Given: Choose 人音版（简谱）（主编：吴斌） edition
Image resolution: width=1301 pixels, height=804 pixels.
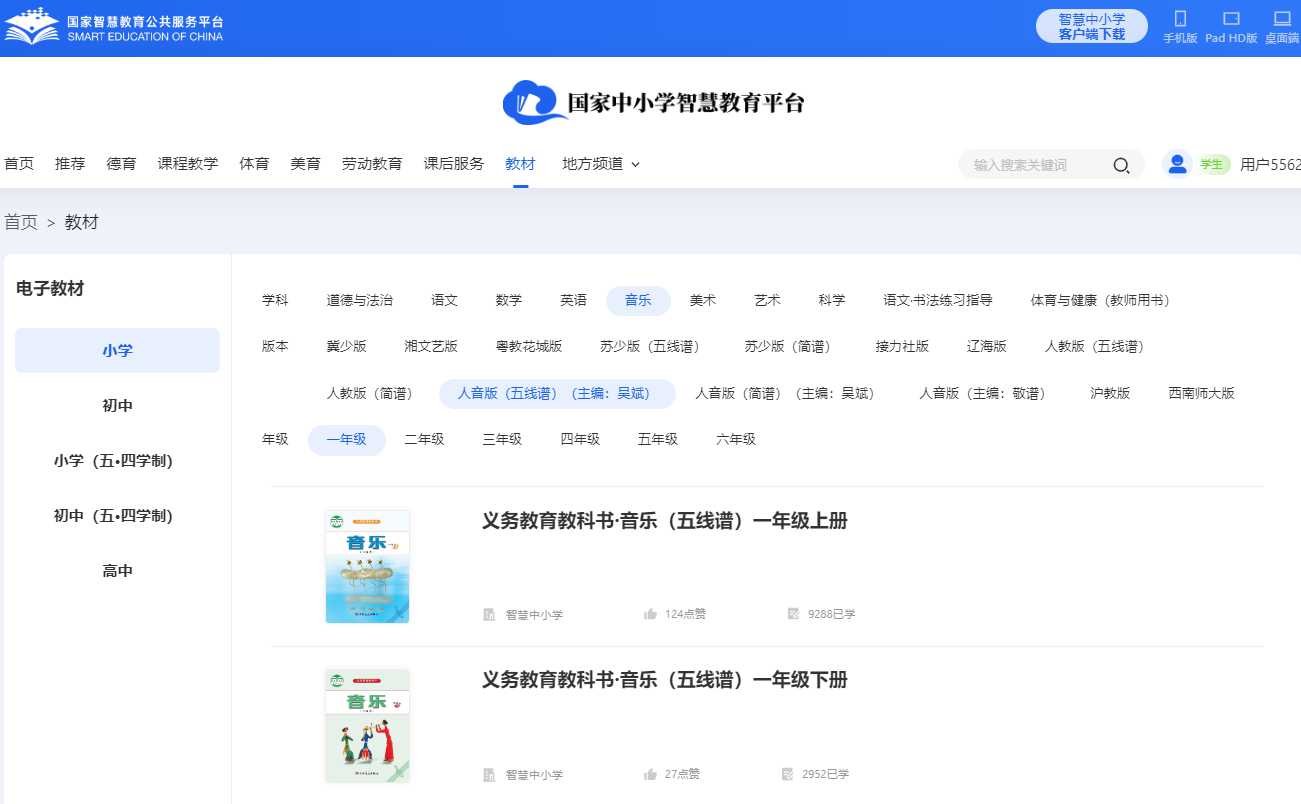Looking at the screenshot, I should [787, 393].
